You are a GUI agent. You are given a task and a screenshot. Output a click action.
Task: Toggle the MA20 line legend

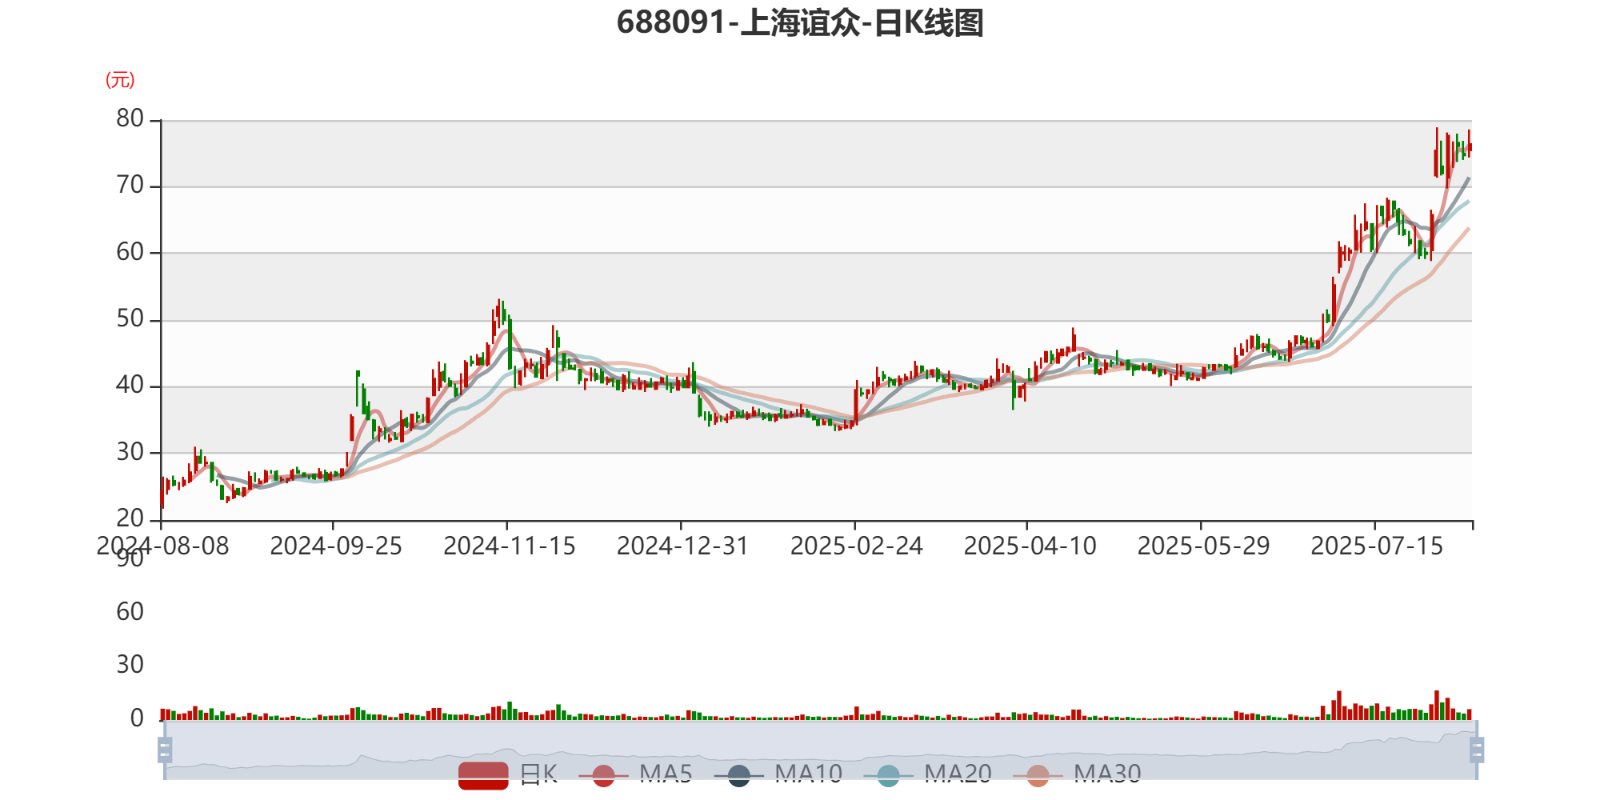click(928, 774)
